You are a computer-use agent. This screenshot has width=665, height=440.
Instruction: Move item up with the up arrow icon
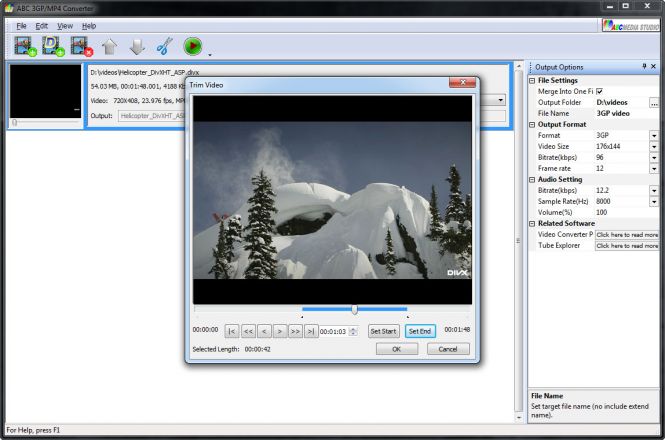tap(109, 45)
